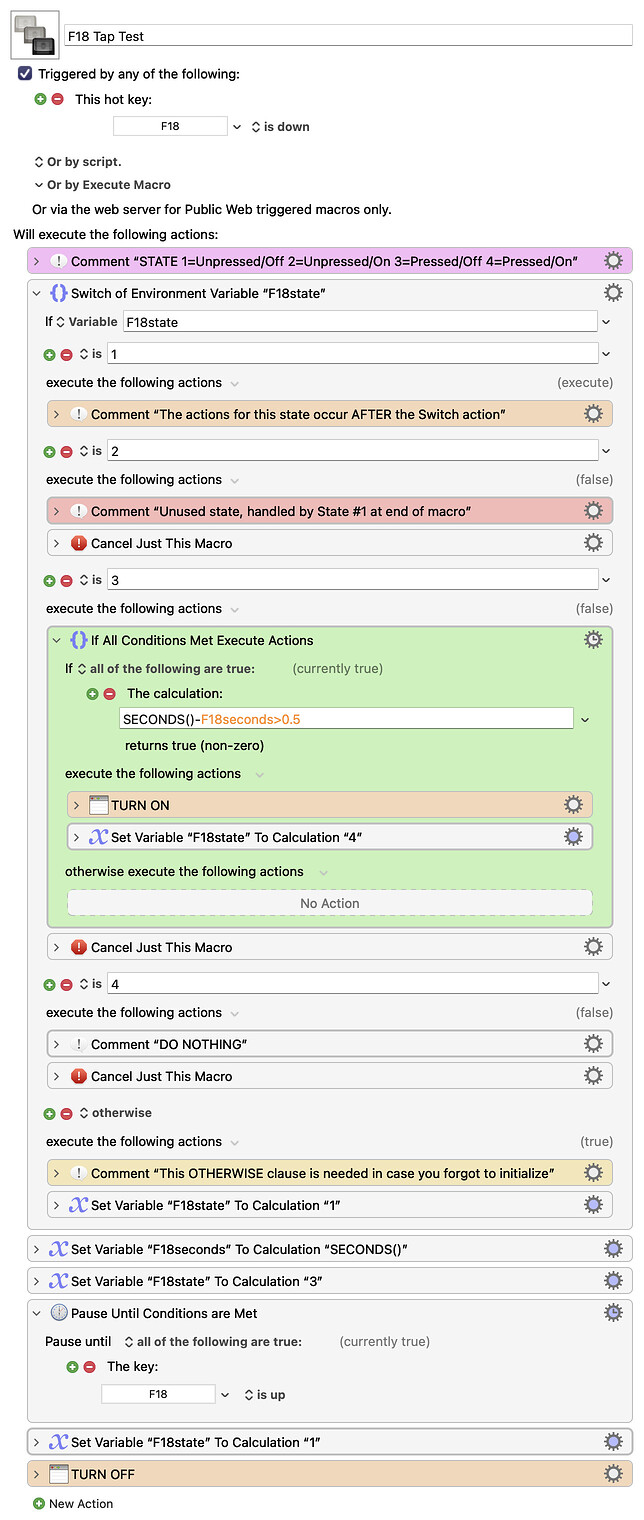The width and height of the screenshot is (644, 1520).
Task: Add new action with green plus icon
Action: tap(39, 1504)
